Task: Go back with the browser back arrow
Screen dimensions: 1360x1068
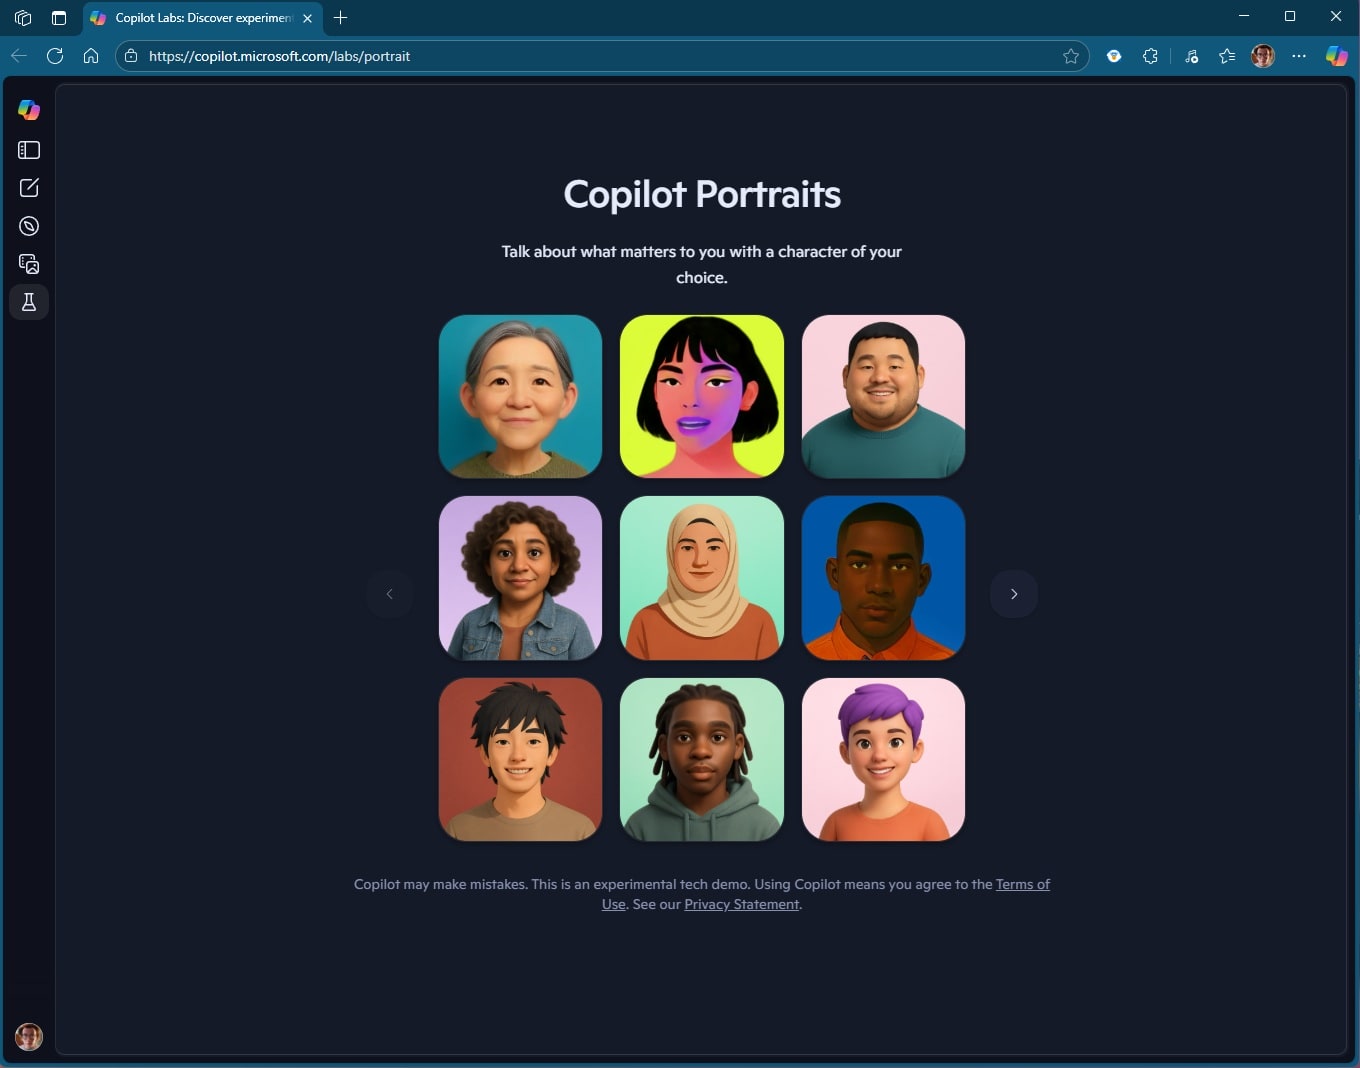Action: click(x=19, y=56)
